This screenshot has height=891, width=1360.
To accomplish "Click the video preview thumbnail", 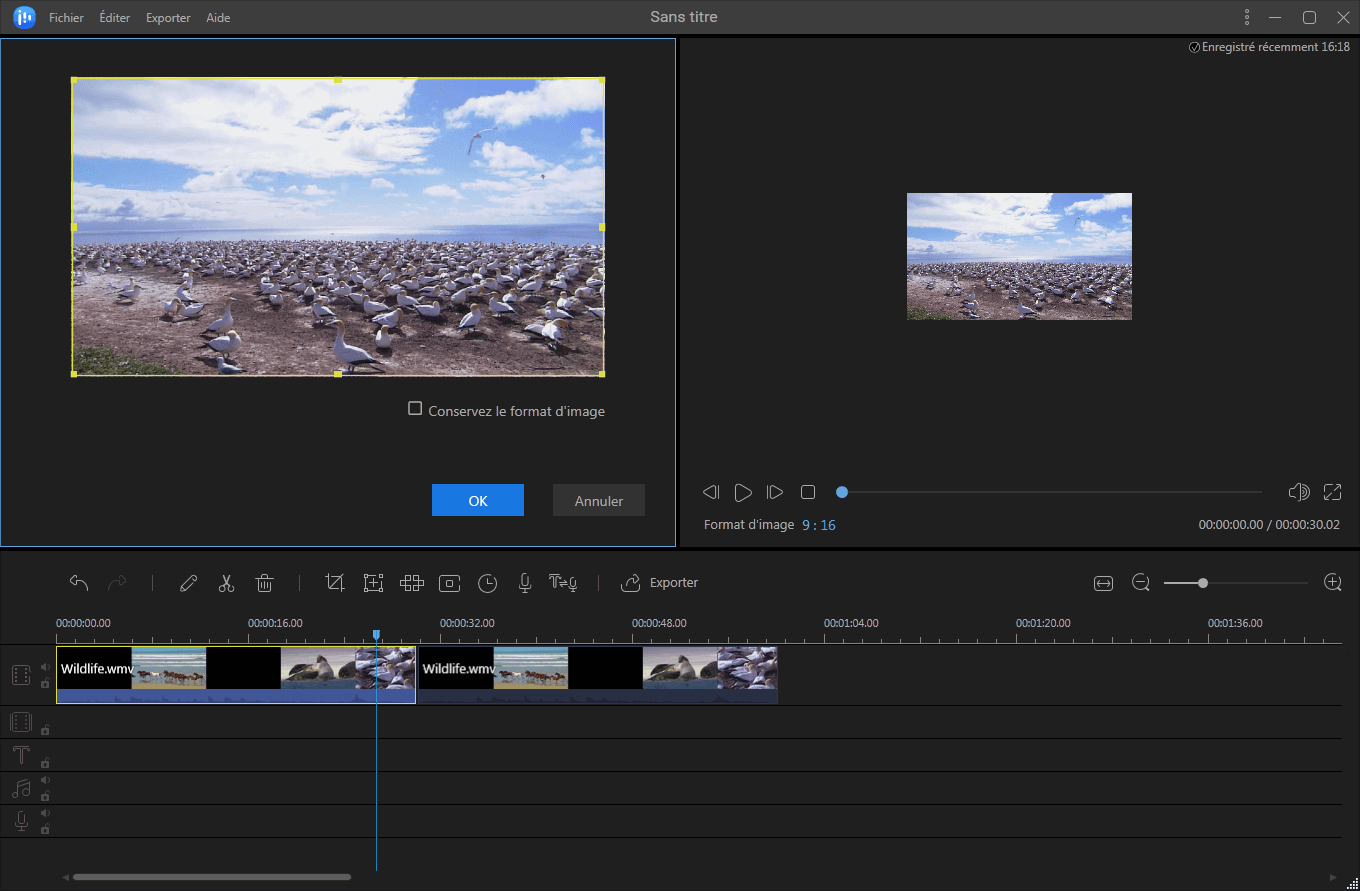I will point(1019,256).
